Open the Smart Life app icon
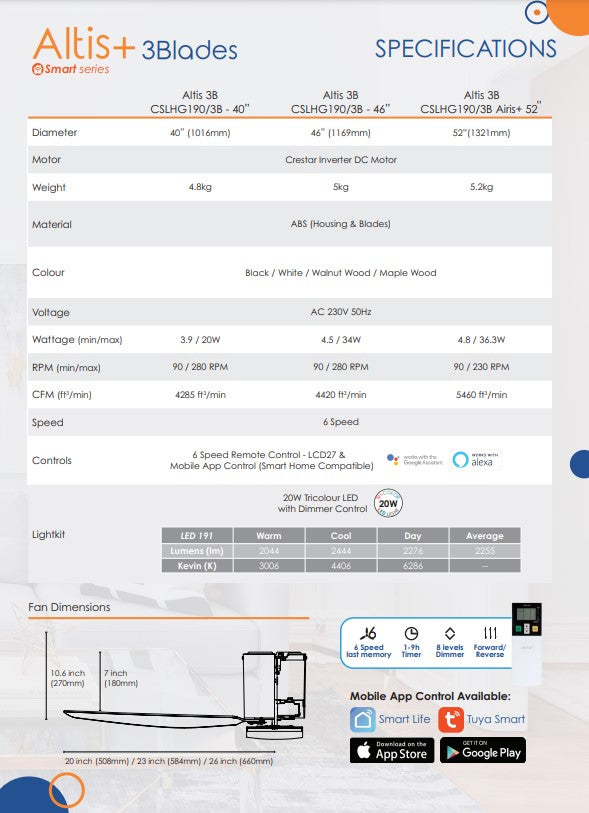Viewport: 589px width, 813px height. 362,720
